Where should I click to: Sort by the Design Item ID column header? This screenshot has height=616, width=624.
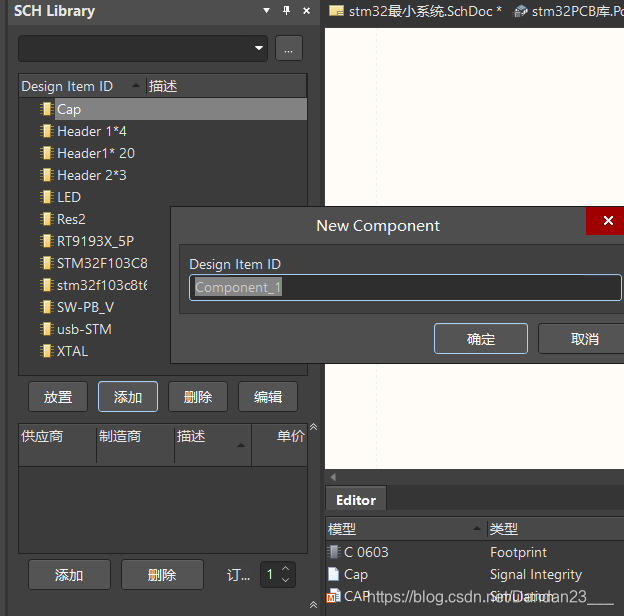80,86
